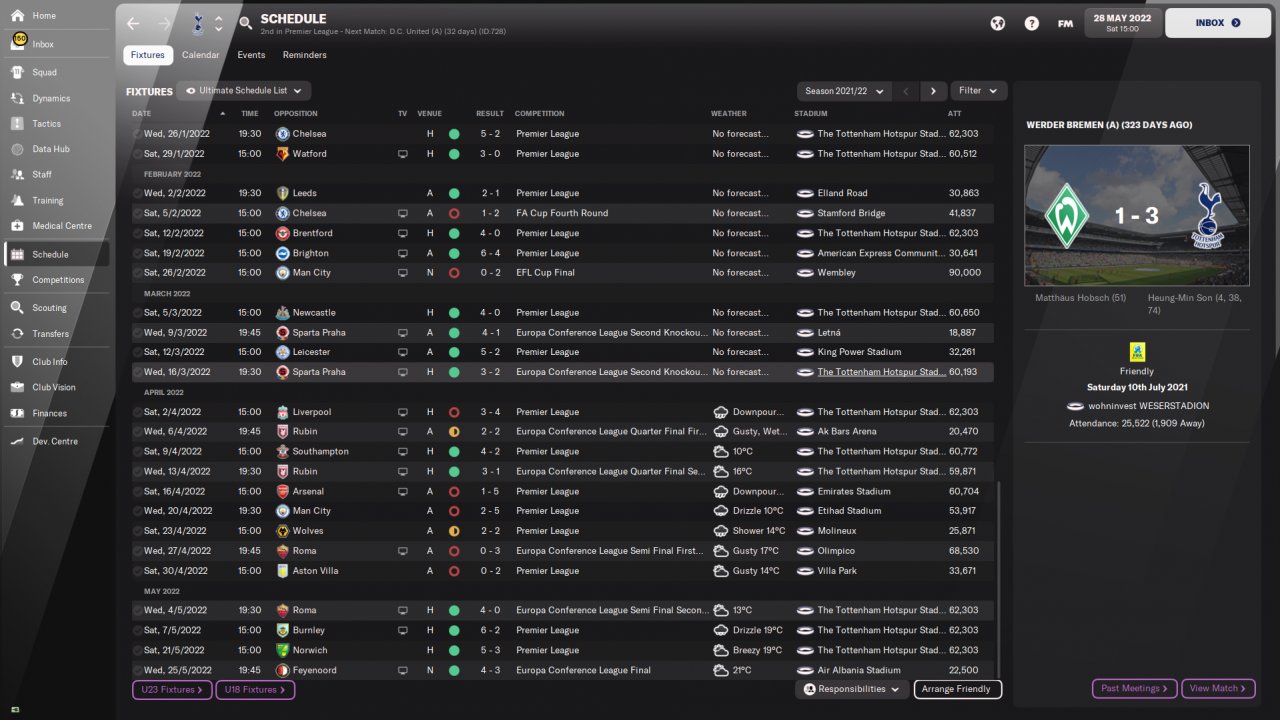This screenshot has height=720, width=1280.
Task: Open the Air Albania Stadium link
Action: [x=859, y=670]
